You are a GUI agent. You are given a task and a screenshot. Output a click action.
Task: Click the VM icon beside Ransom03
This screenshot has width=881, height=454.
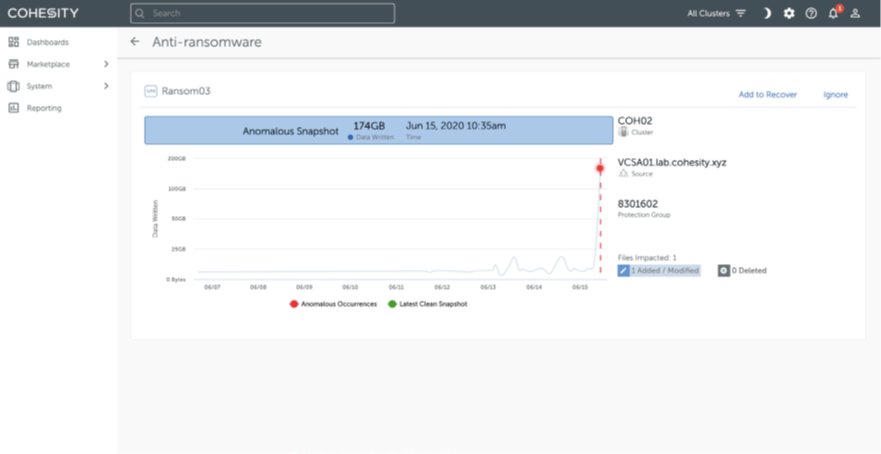click(x=151, y=91)
